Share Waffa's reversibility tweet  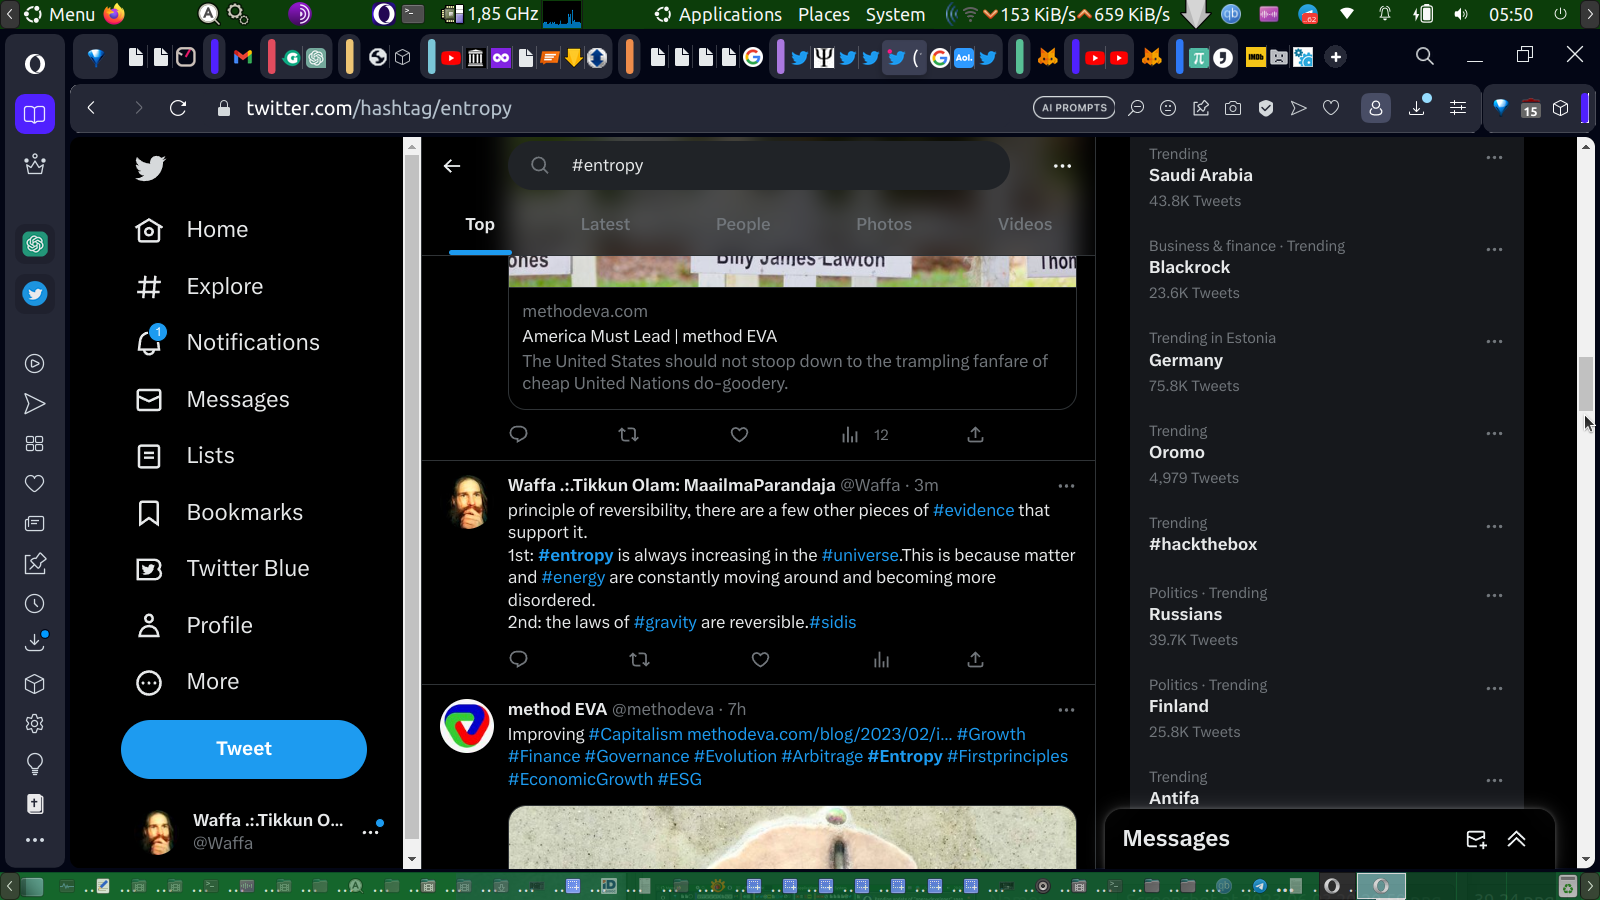point(975,660)
